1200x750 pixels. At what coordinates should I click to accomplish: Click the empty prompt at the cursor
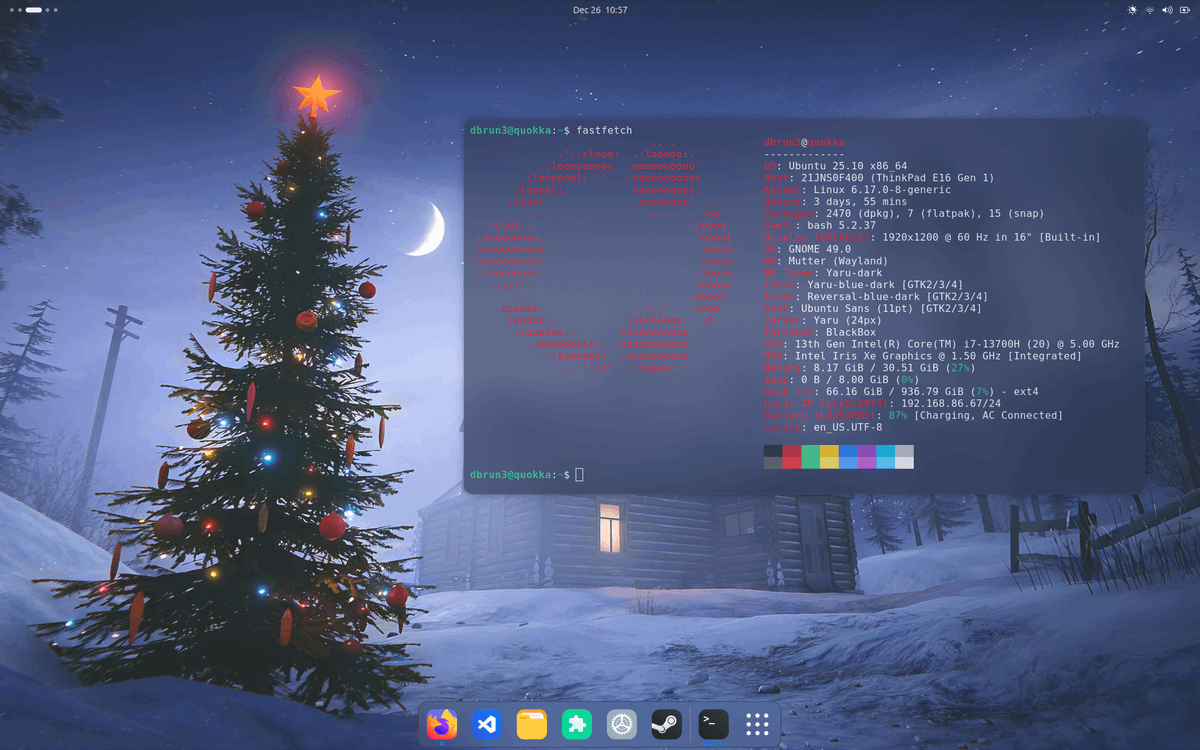click(x=580, y=475)
